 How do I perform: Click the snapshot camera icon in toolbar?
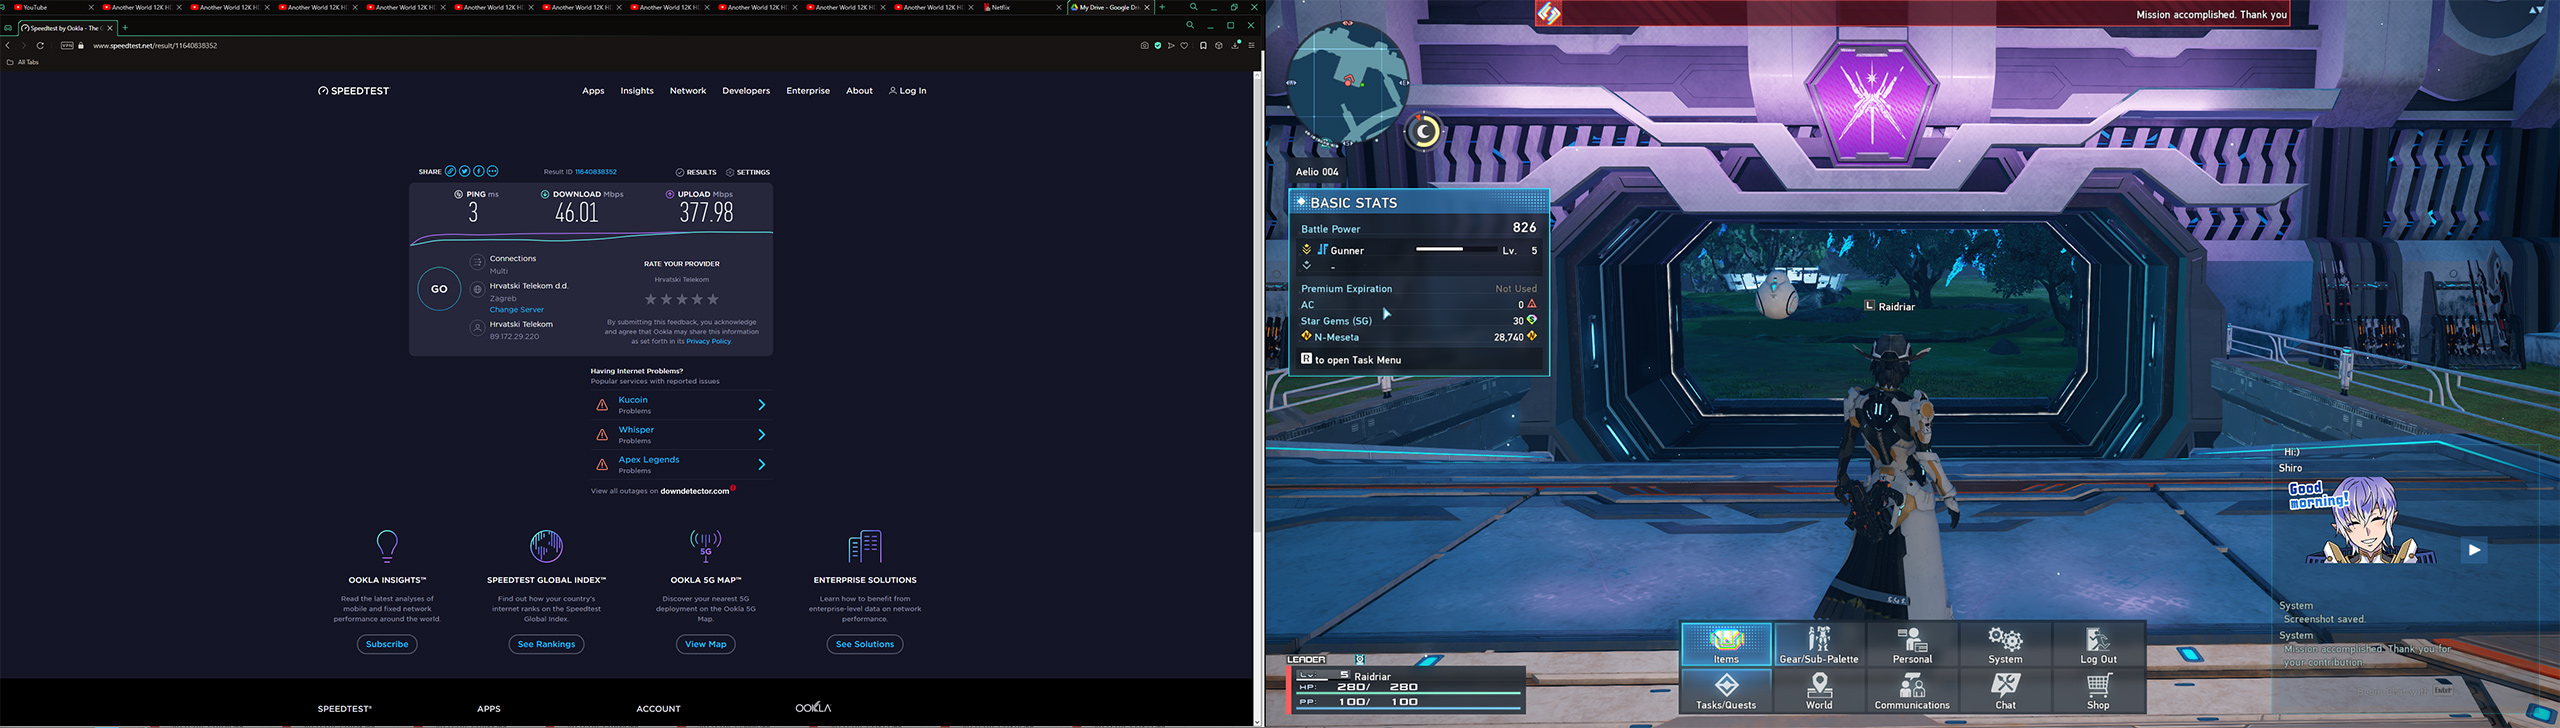click(1144, 45)
